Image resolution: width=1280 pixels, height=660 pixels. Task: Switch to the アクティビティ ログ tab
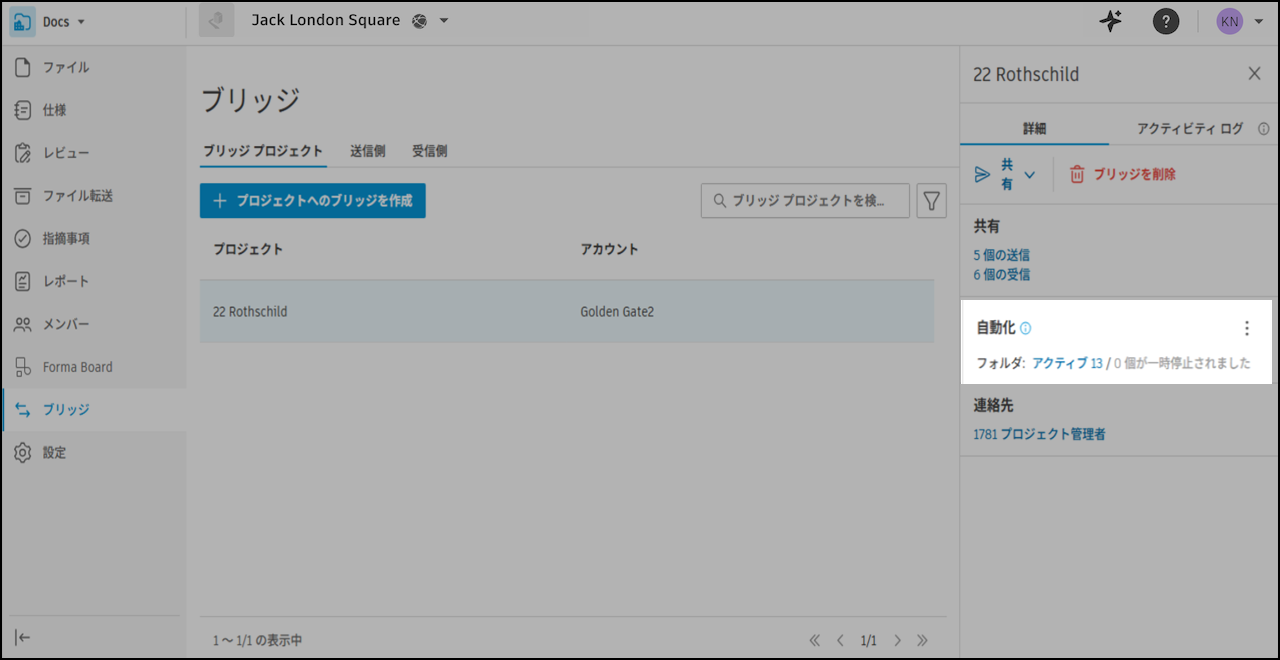[x=1189, y=129]
